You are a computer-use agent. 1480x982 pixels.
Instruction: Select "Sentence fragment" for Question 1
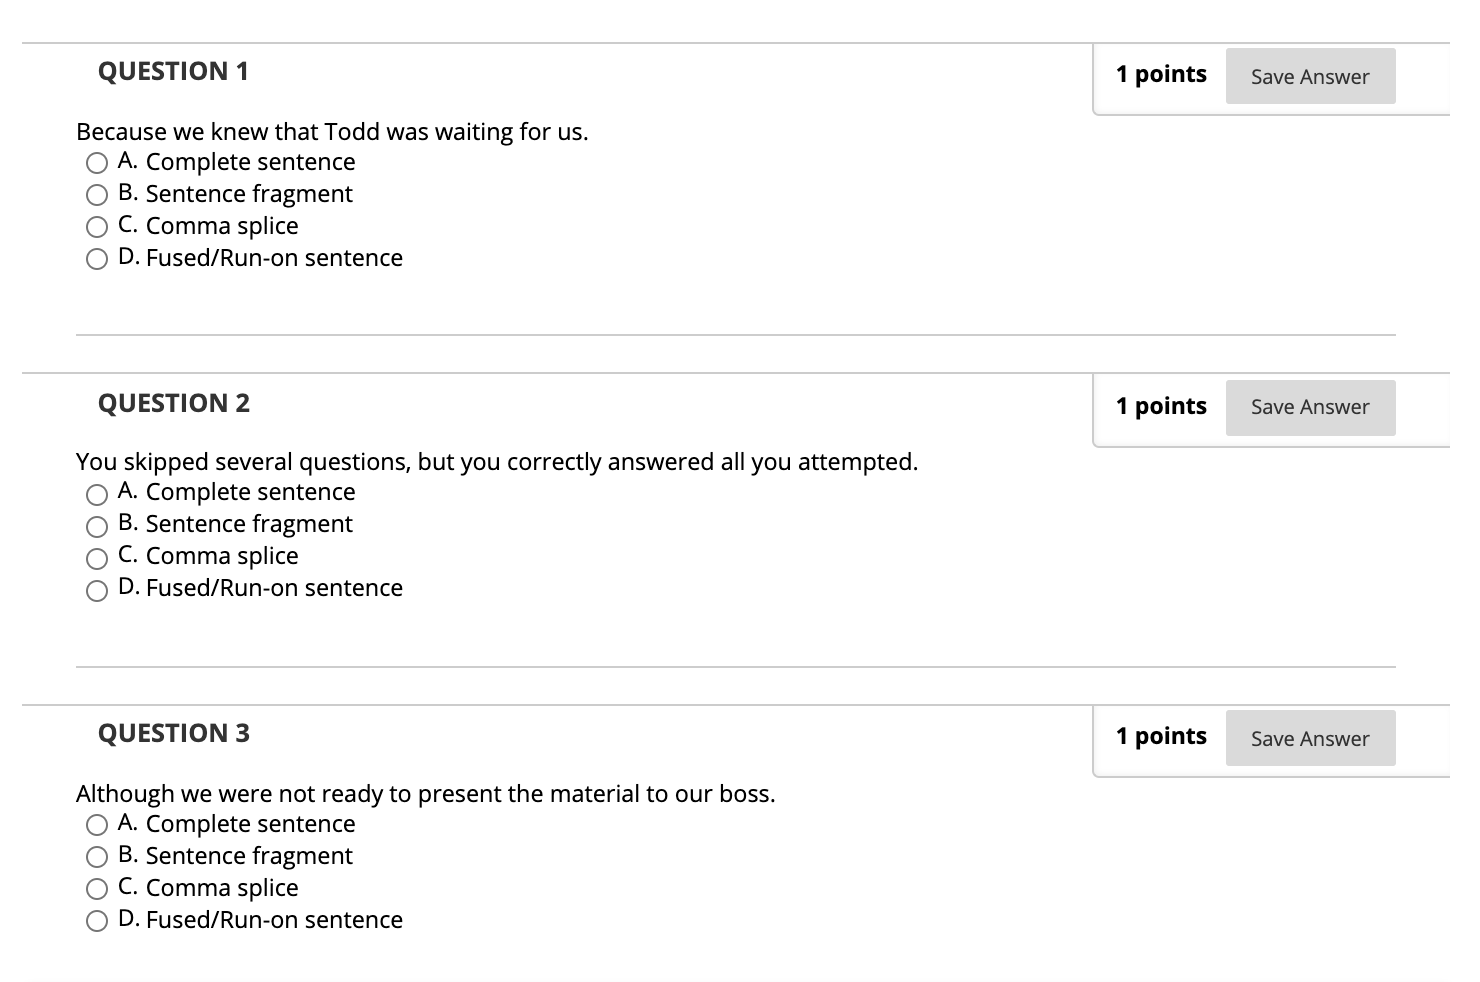pos(97,195)
